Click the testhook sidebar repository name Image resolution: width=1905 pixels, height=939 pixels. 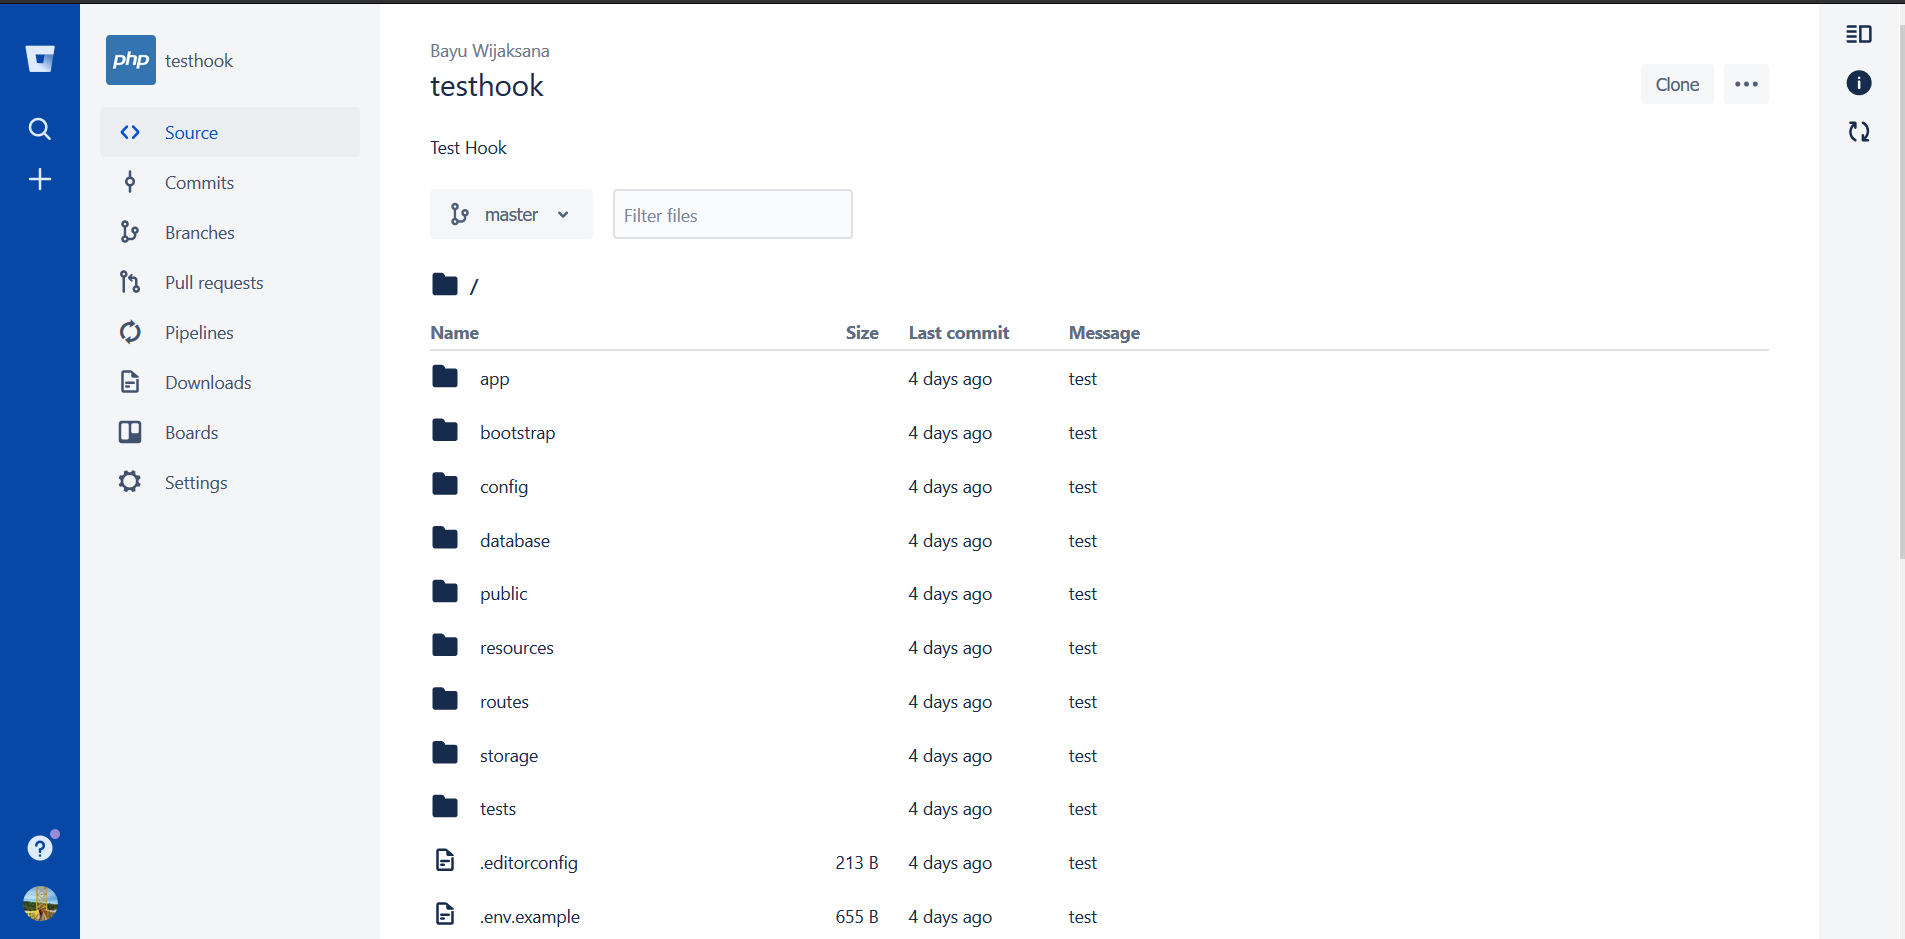pyautogui.click(x=199, y=61)
